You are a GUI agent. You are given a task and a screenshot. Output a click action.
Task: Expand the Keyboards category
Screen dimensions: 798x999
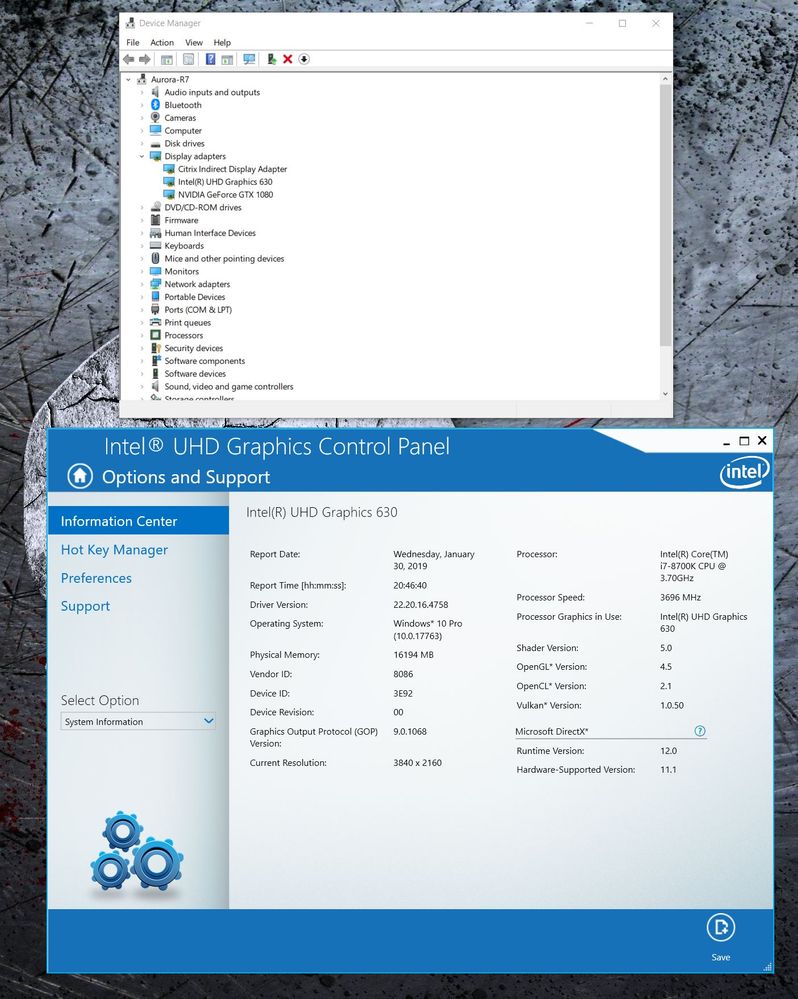click(142, 246)
